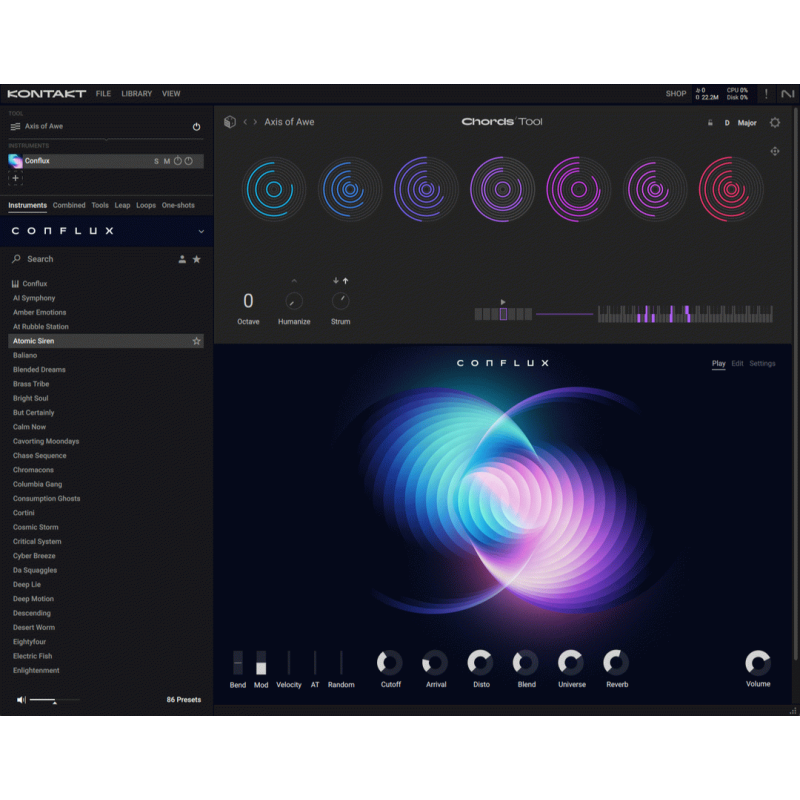Trigger the third indigo chord disc
Image resolution: width=800 pixels, height=800 pixels.
pyautogui.click(x=426, y=189)
